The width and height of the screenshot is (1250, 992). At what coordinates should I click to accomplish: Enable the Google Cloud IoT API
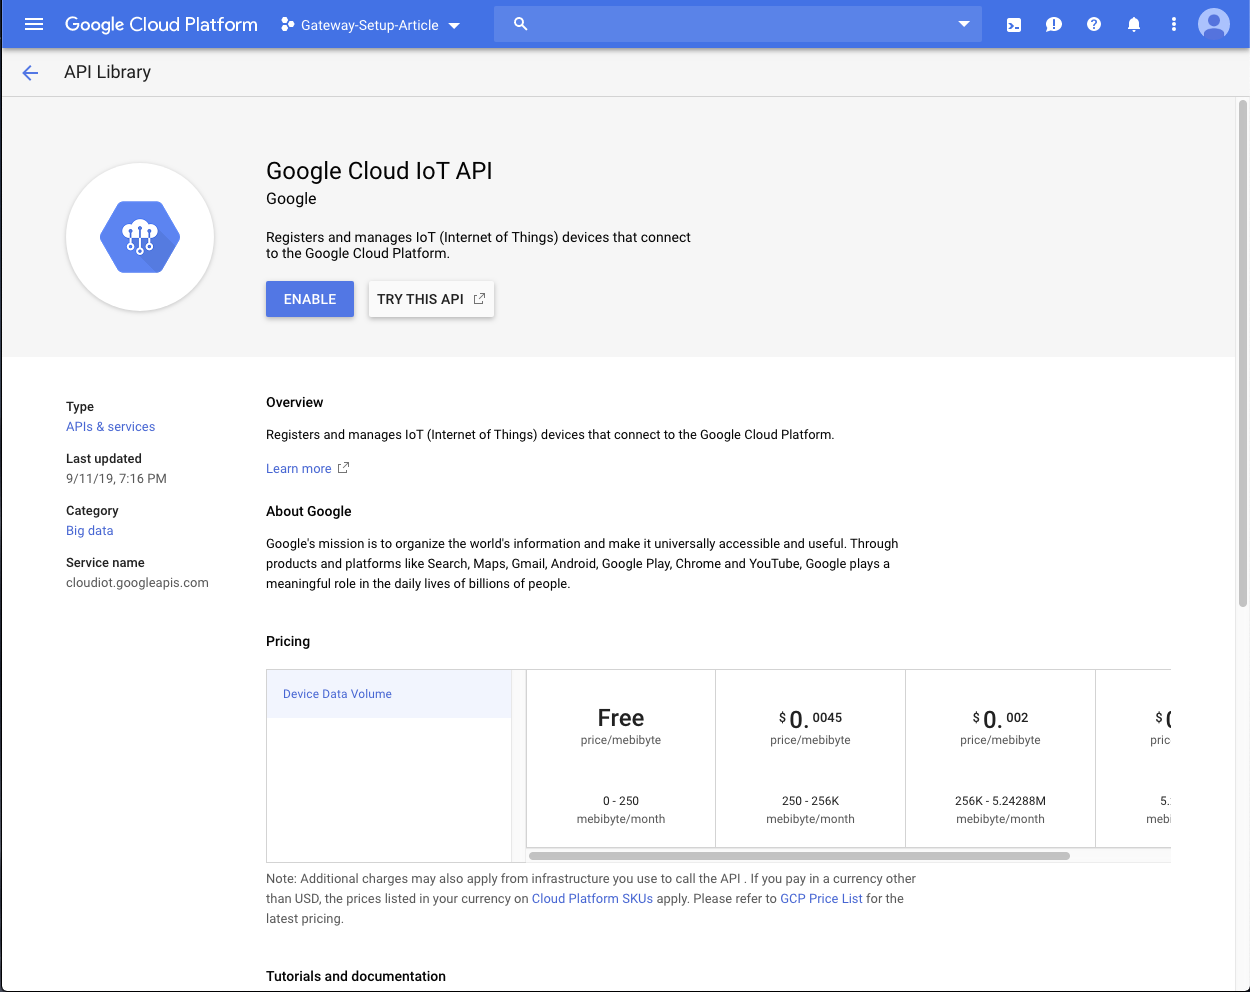(x=309, y=298)
